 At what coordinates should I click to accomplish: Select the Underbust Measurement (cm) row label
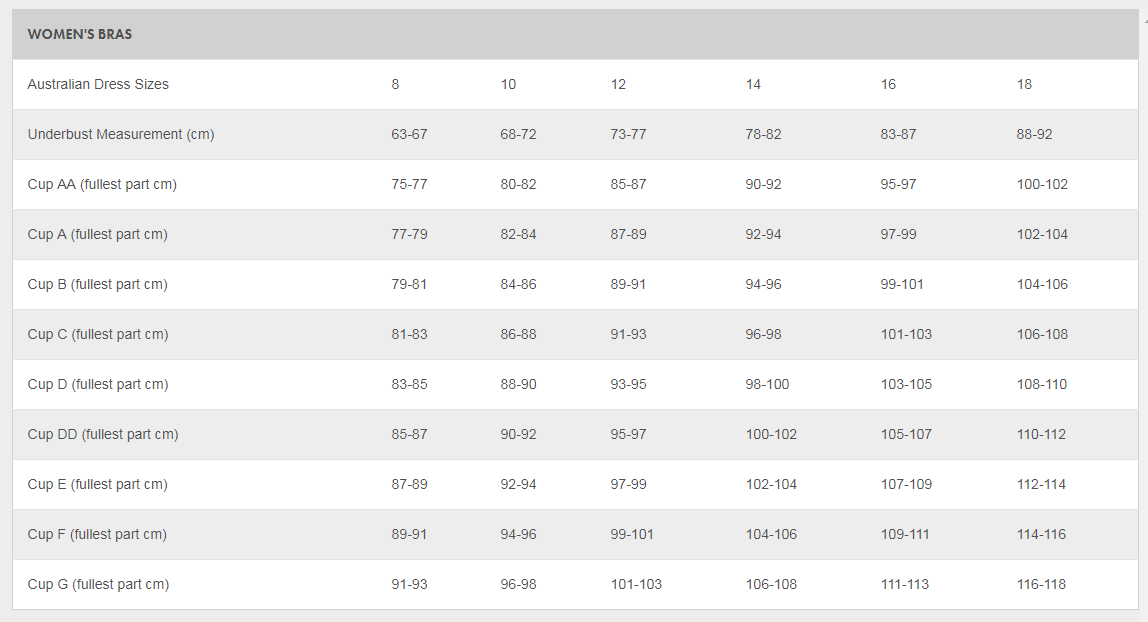tap(121, 135)
